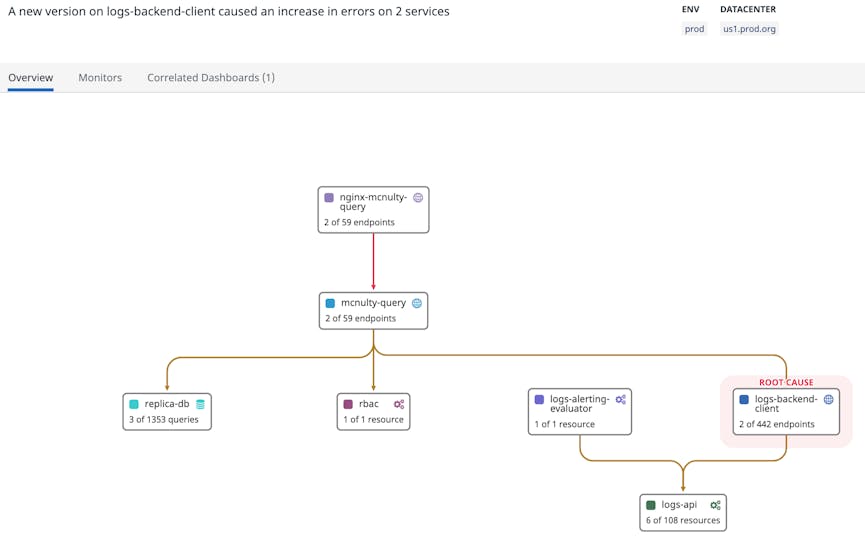Screen dimensions: 865x541
Task: Click logs-alerting-evaluator service type icon
Action: click(x=620, y=399)
